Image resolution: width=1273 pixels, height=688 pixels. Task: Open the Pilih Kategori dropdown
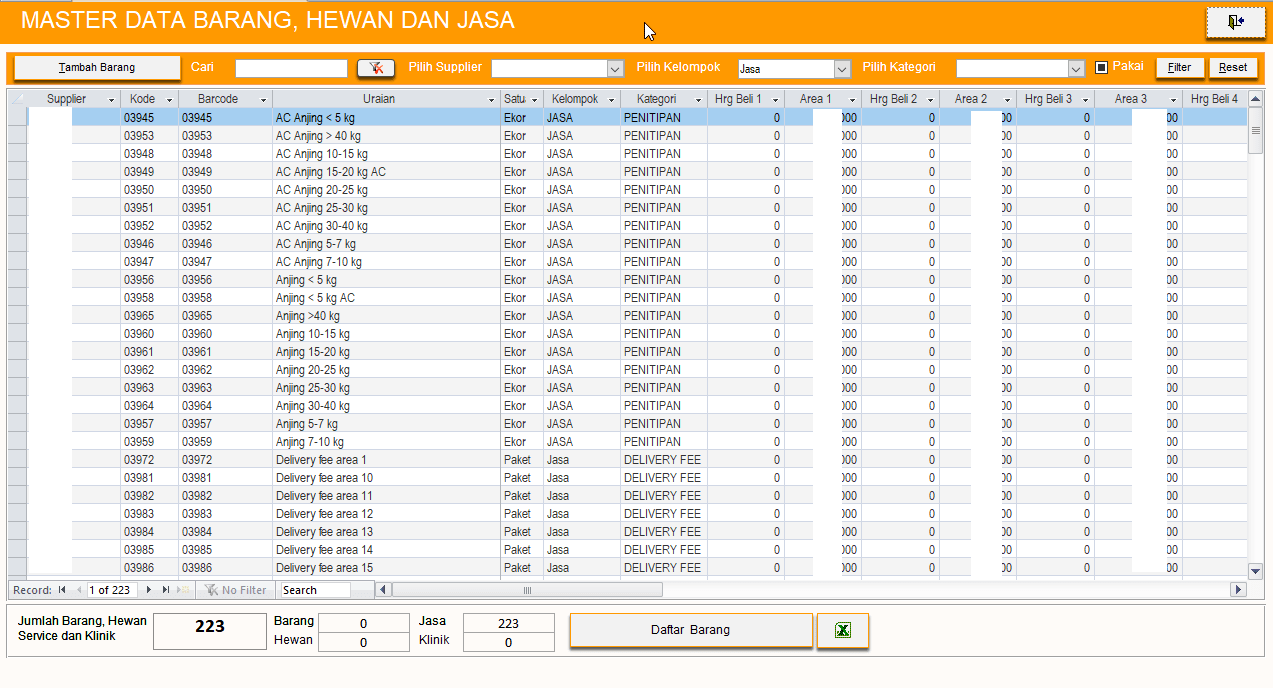(x=1075, y=69)
